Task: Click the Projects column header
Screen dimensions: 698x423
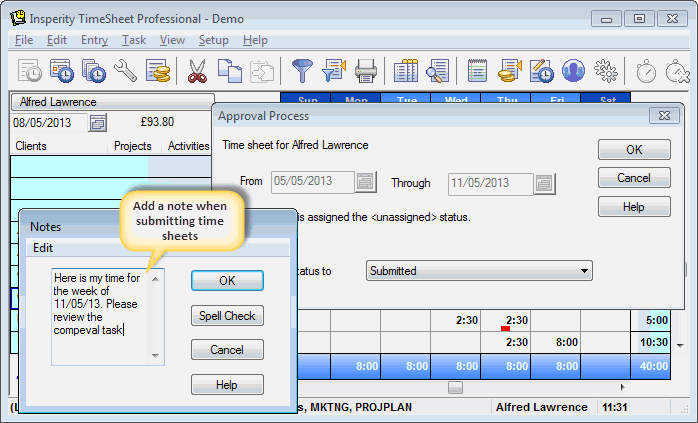Action: pos(134,146)
